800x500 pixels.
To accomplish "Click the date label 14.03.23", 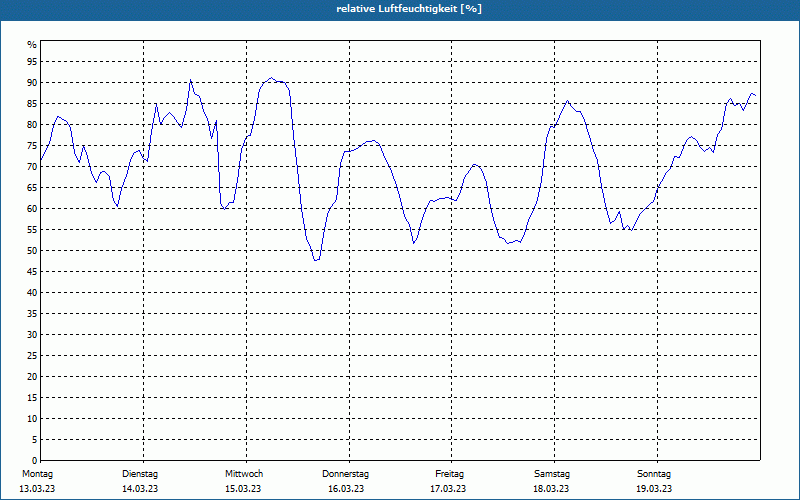I will [x=140, y=489].
